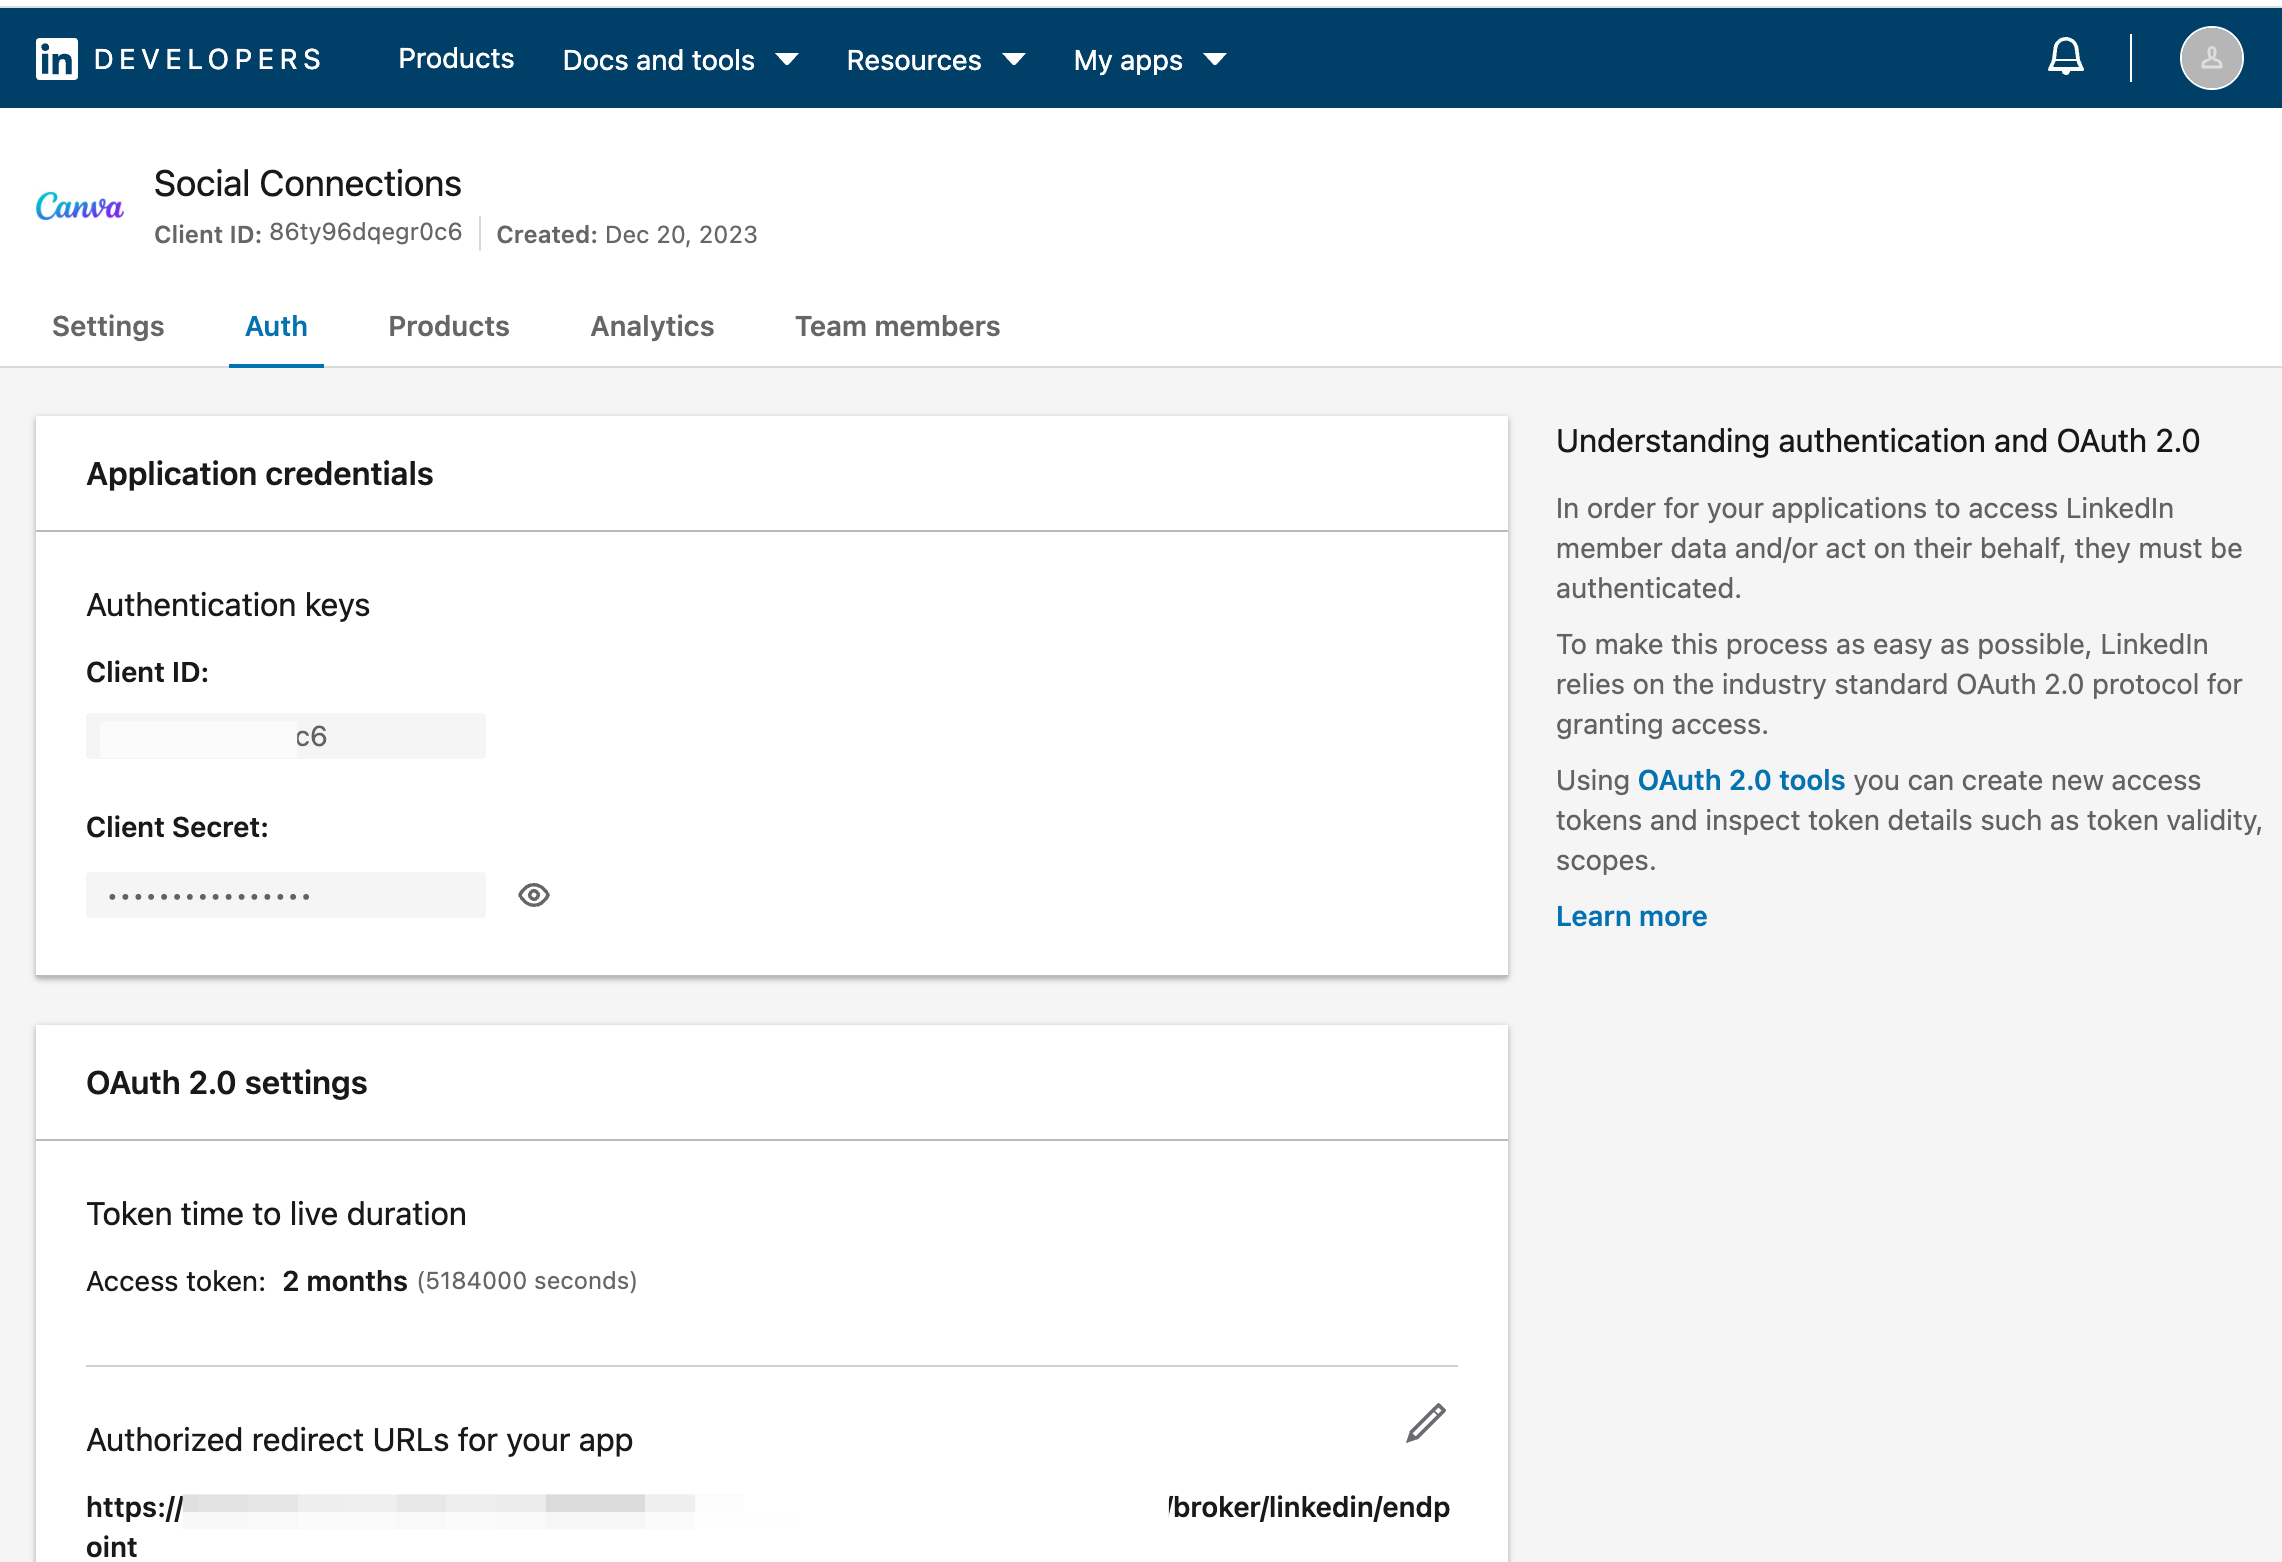Click the redirect URL broker/linkedin/endp text
This screenshot has height=1562, width=2282.
[1309, 1507]
